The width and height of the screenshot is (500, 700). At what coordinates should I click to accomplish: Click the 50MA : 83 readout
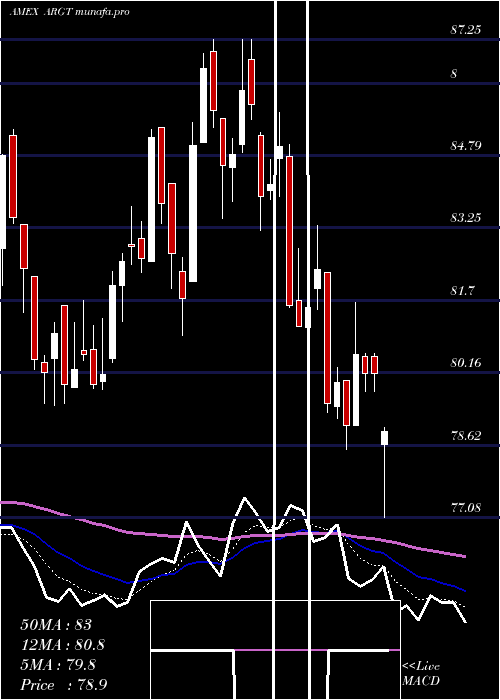[x=56, y=625]
